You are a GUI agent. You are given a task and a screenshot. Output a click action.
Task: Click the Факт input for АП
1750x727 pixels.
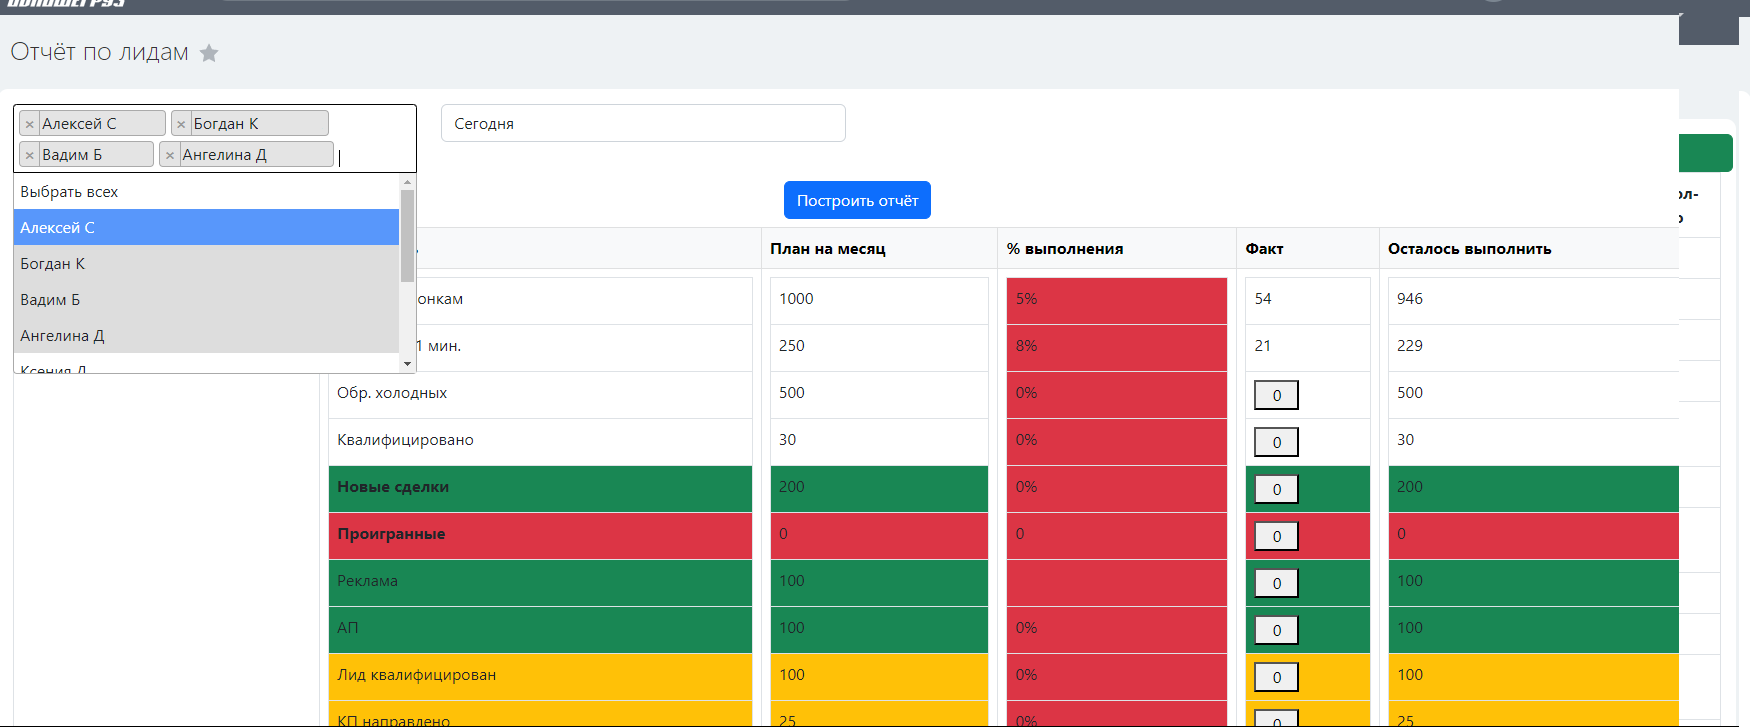[x=1276, y=630]
